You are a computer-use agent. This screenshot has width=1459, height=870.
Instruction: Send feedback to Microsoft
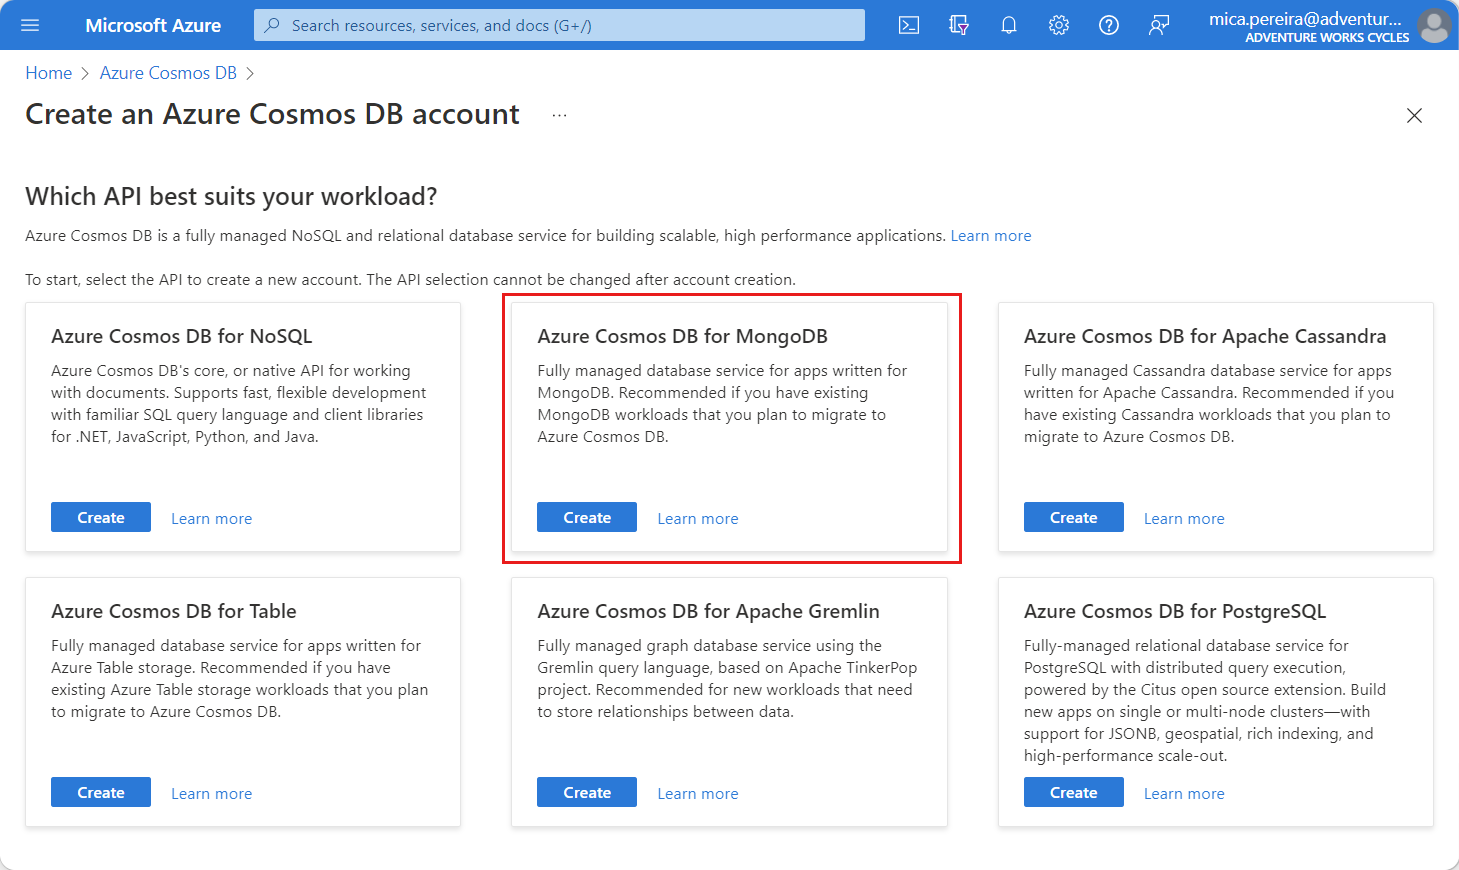[1158, 25]
